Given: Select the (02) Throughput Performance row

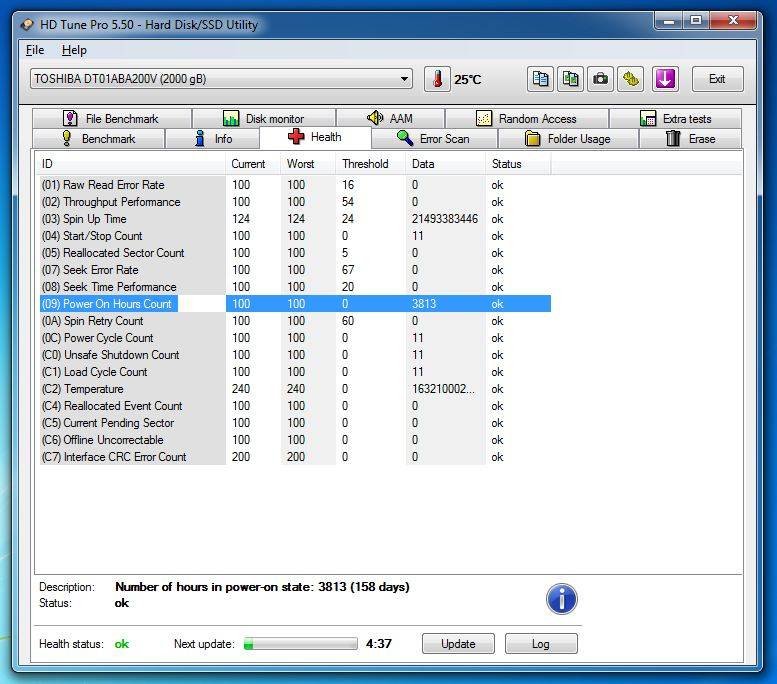Looking at the screenshot, I should [x=295, y=202].
